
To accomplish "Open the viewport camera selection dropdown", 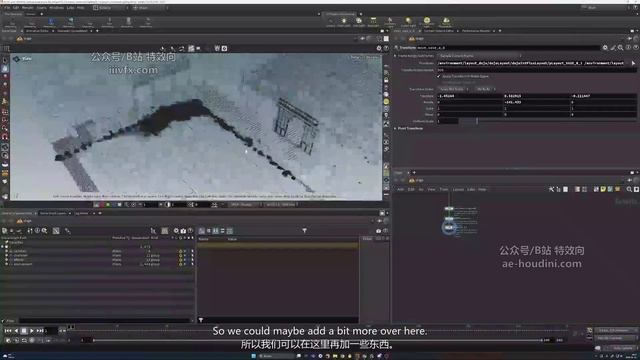I will [372, 58].
